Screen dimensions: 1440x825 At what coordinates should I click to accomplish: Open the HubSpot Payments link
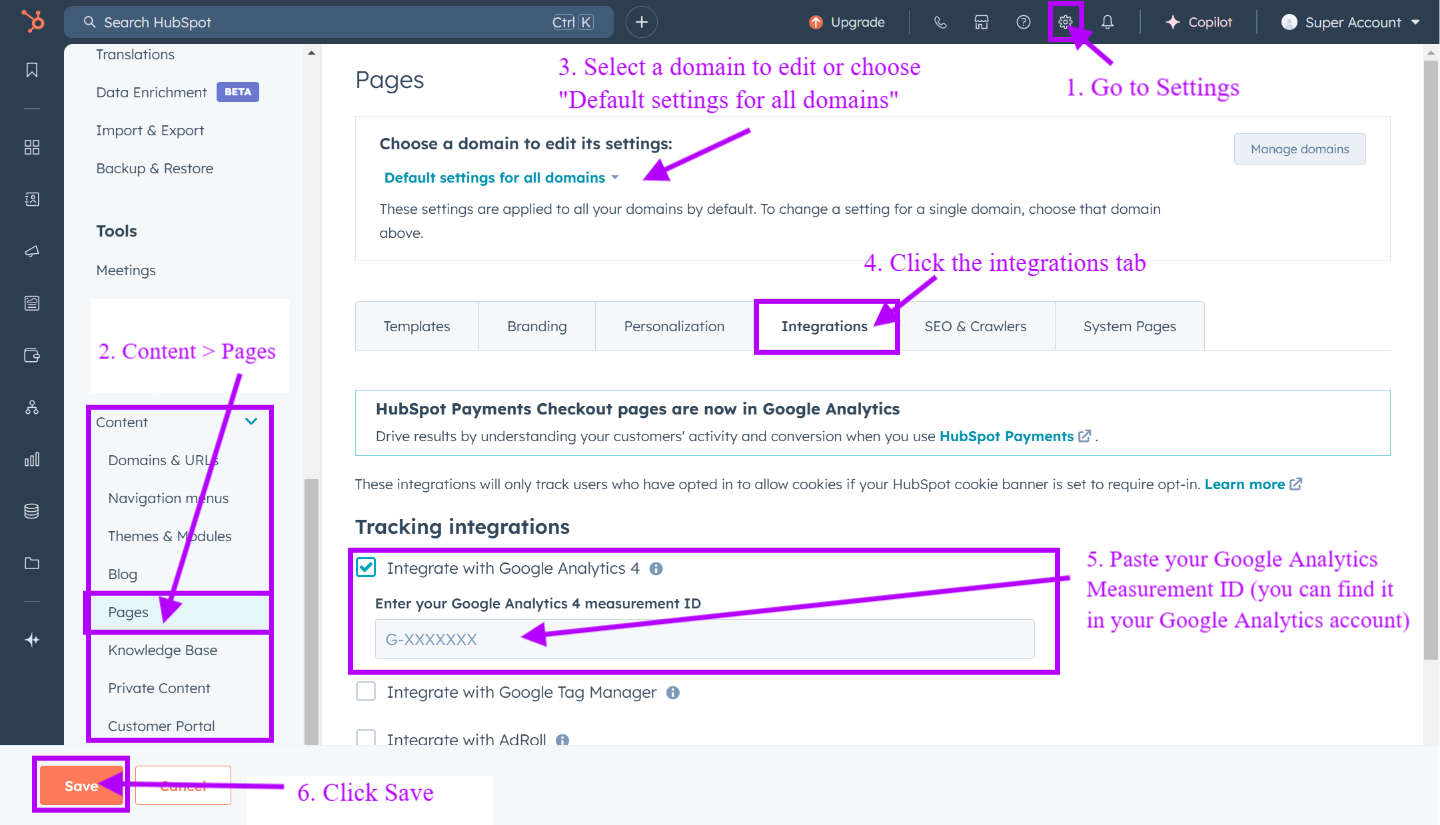(x=1015, y=436)
